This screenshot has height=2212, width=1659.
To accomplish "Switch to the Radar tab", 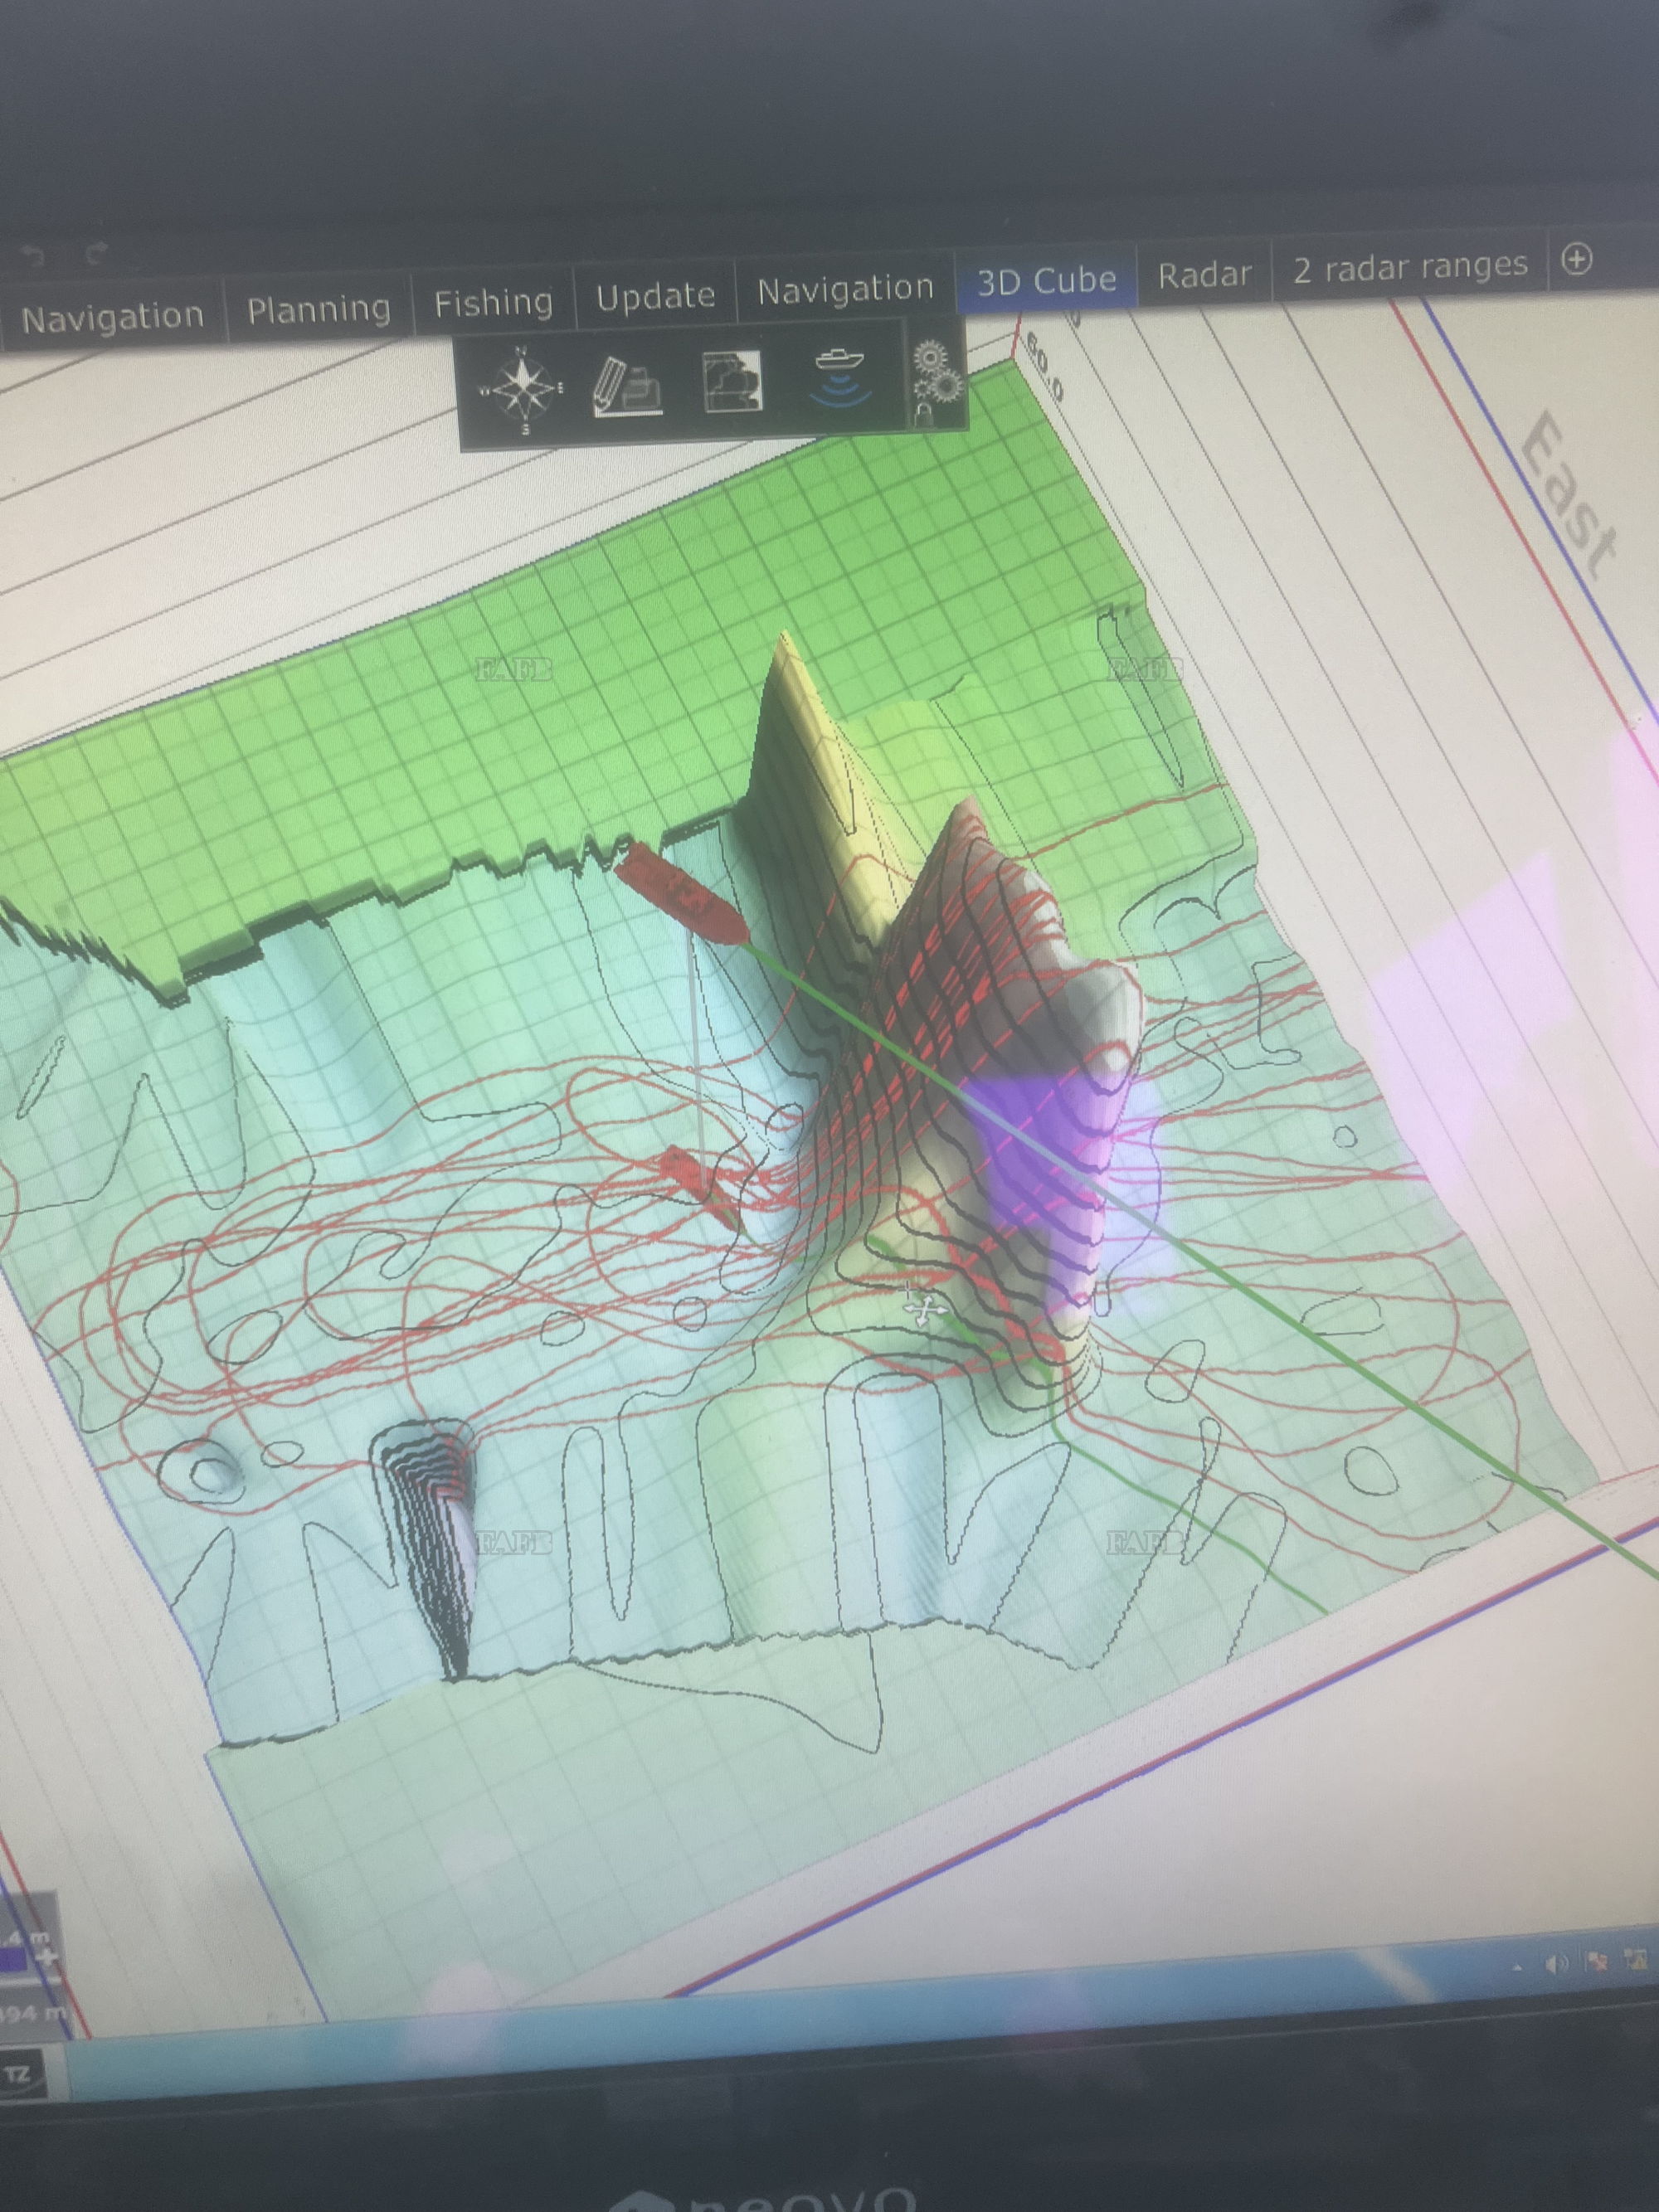I will pyautogui.click(x=1204, y=273).
